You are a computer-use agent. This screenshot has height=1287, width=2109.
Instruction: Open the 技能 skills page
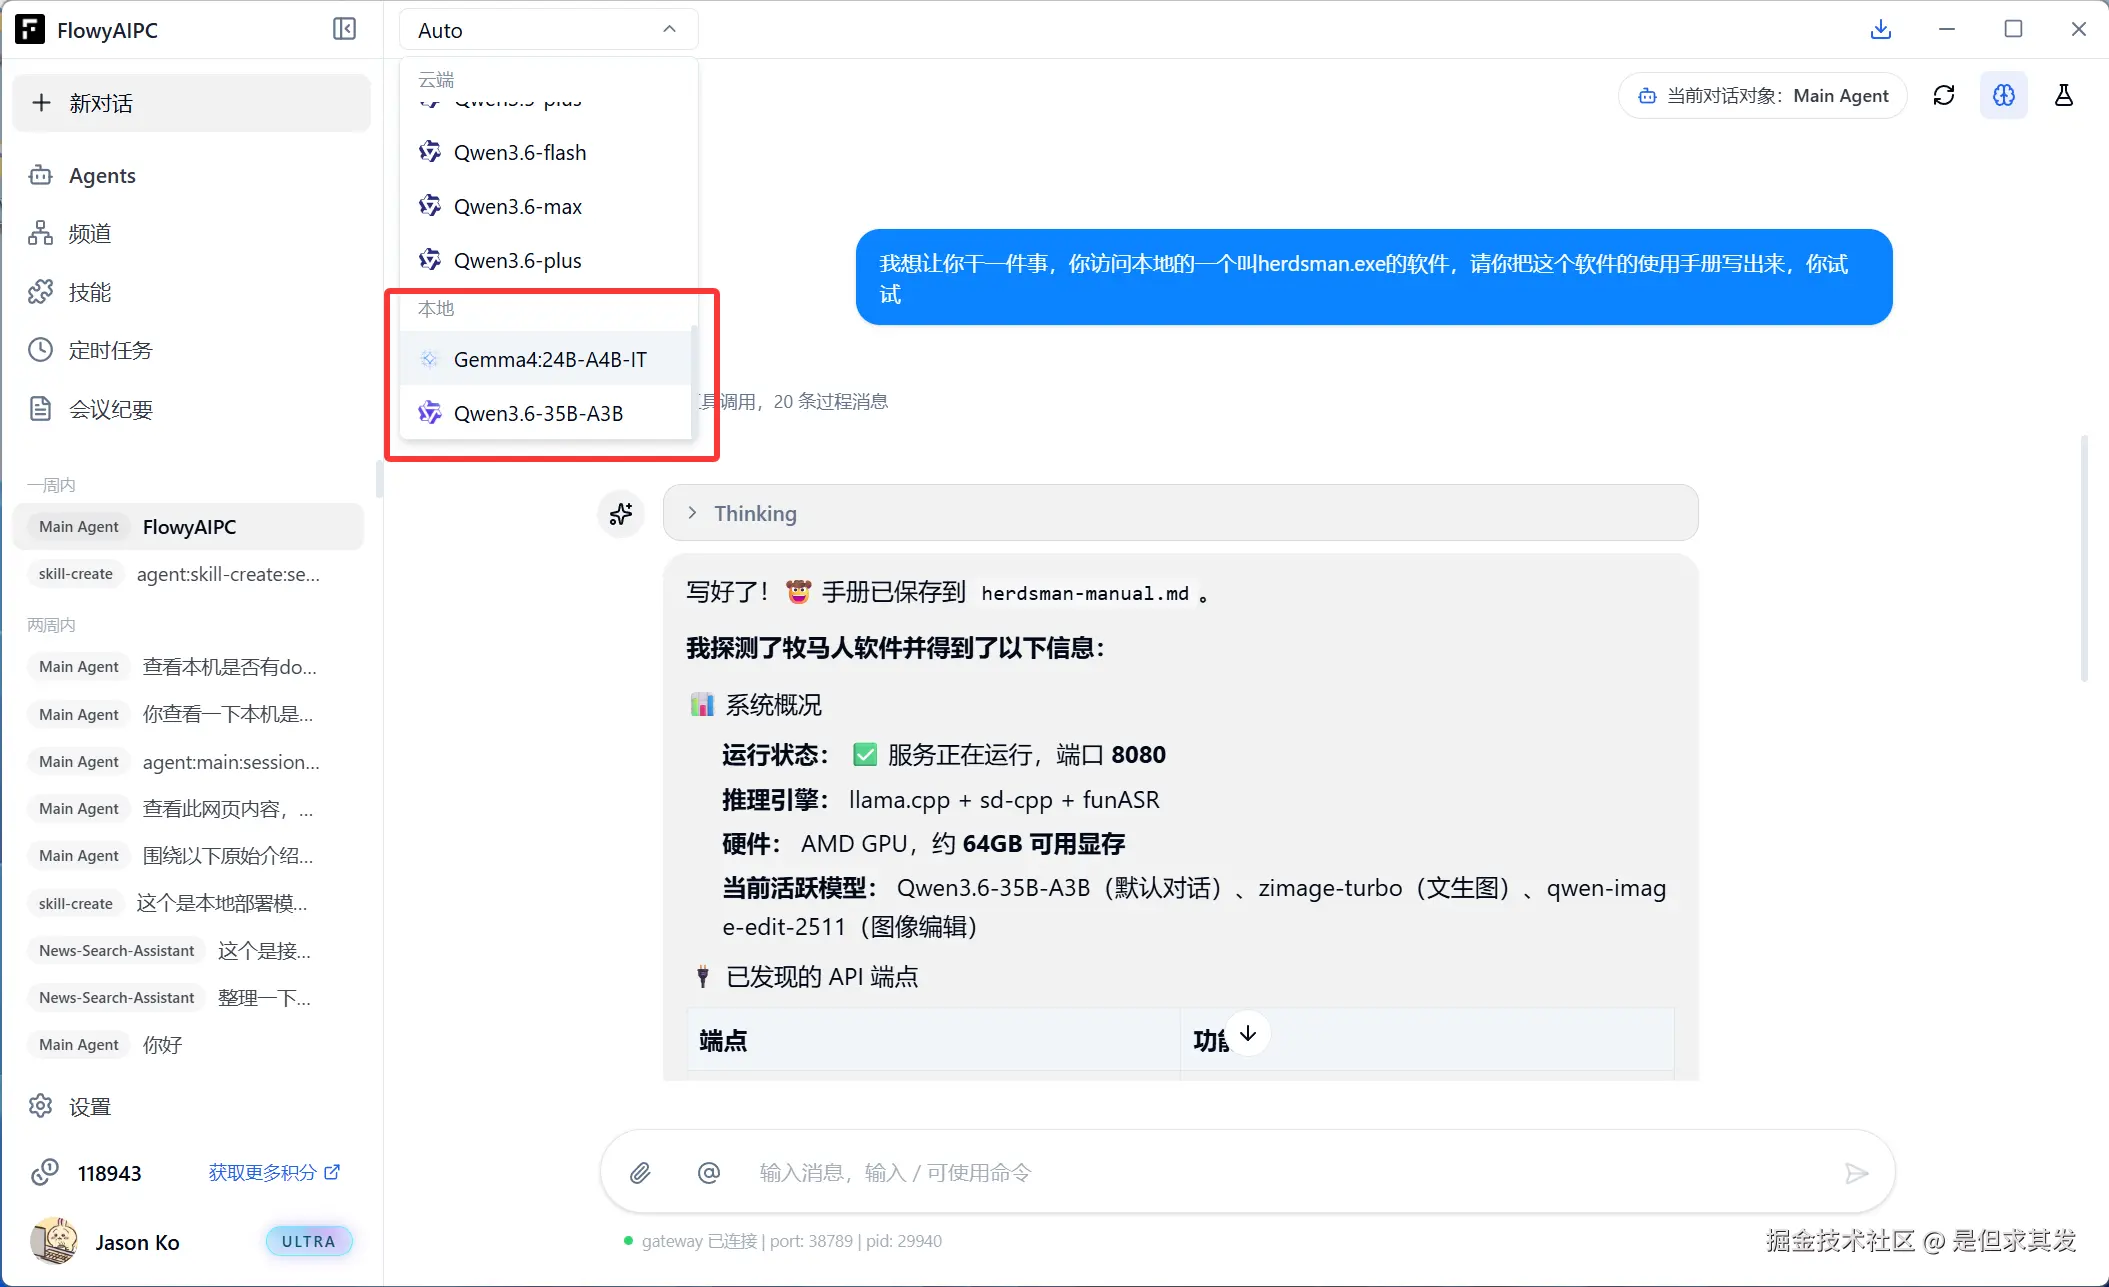coord(191,292)
